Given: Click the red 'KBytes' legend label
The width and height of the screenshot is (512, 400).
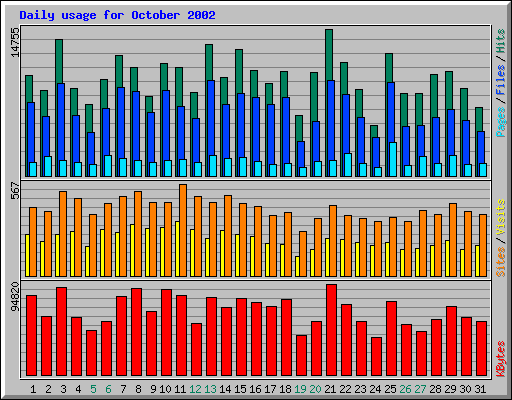Looking at the screenshot, I should [500, 359].
